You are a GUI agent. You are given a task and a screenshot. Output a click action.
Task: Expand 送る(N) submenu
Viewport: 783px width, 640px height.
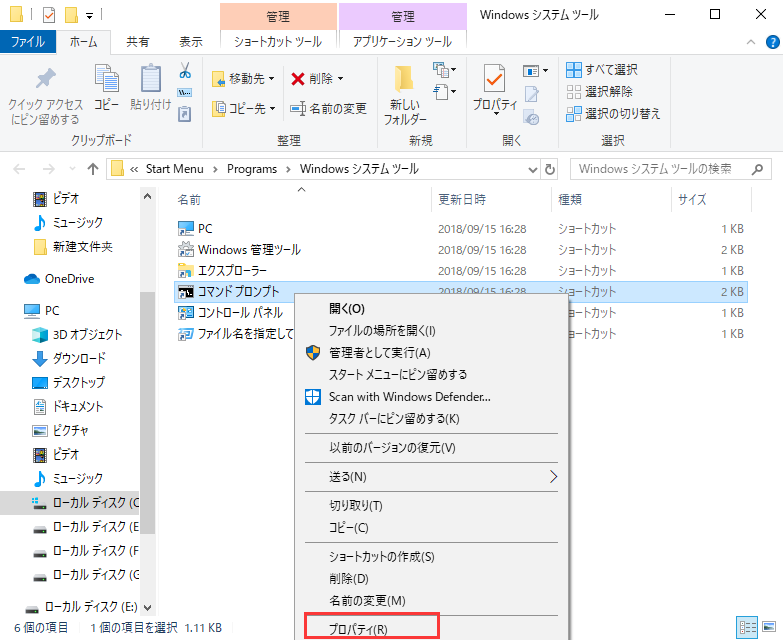point(431,477)
